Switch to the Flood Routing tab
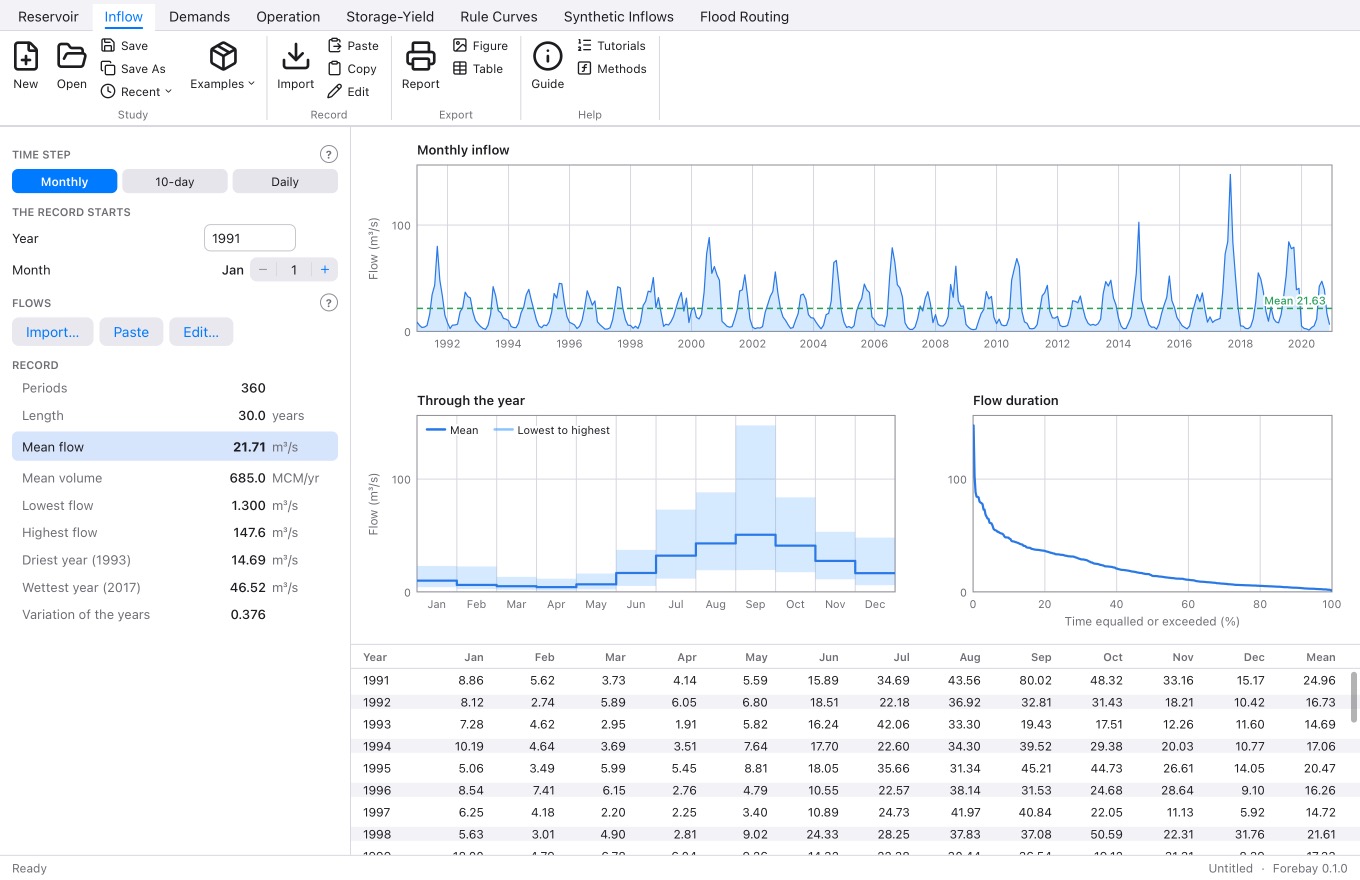The width and height of the screenshot is (1360, 880). [x=744, y=16]
